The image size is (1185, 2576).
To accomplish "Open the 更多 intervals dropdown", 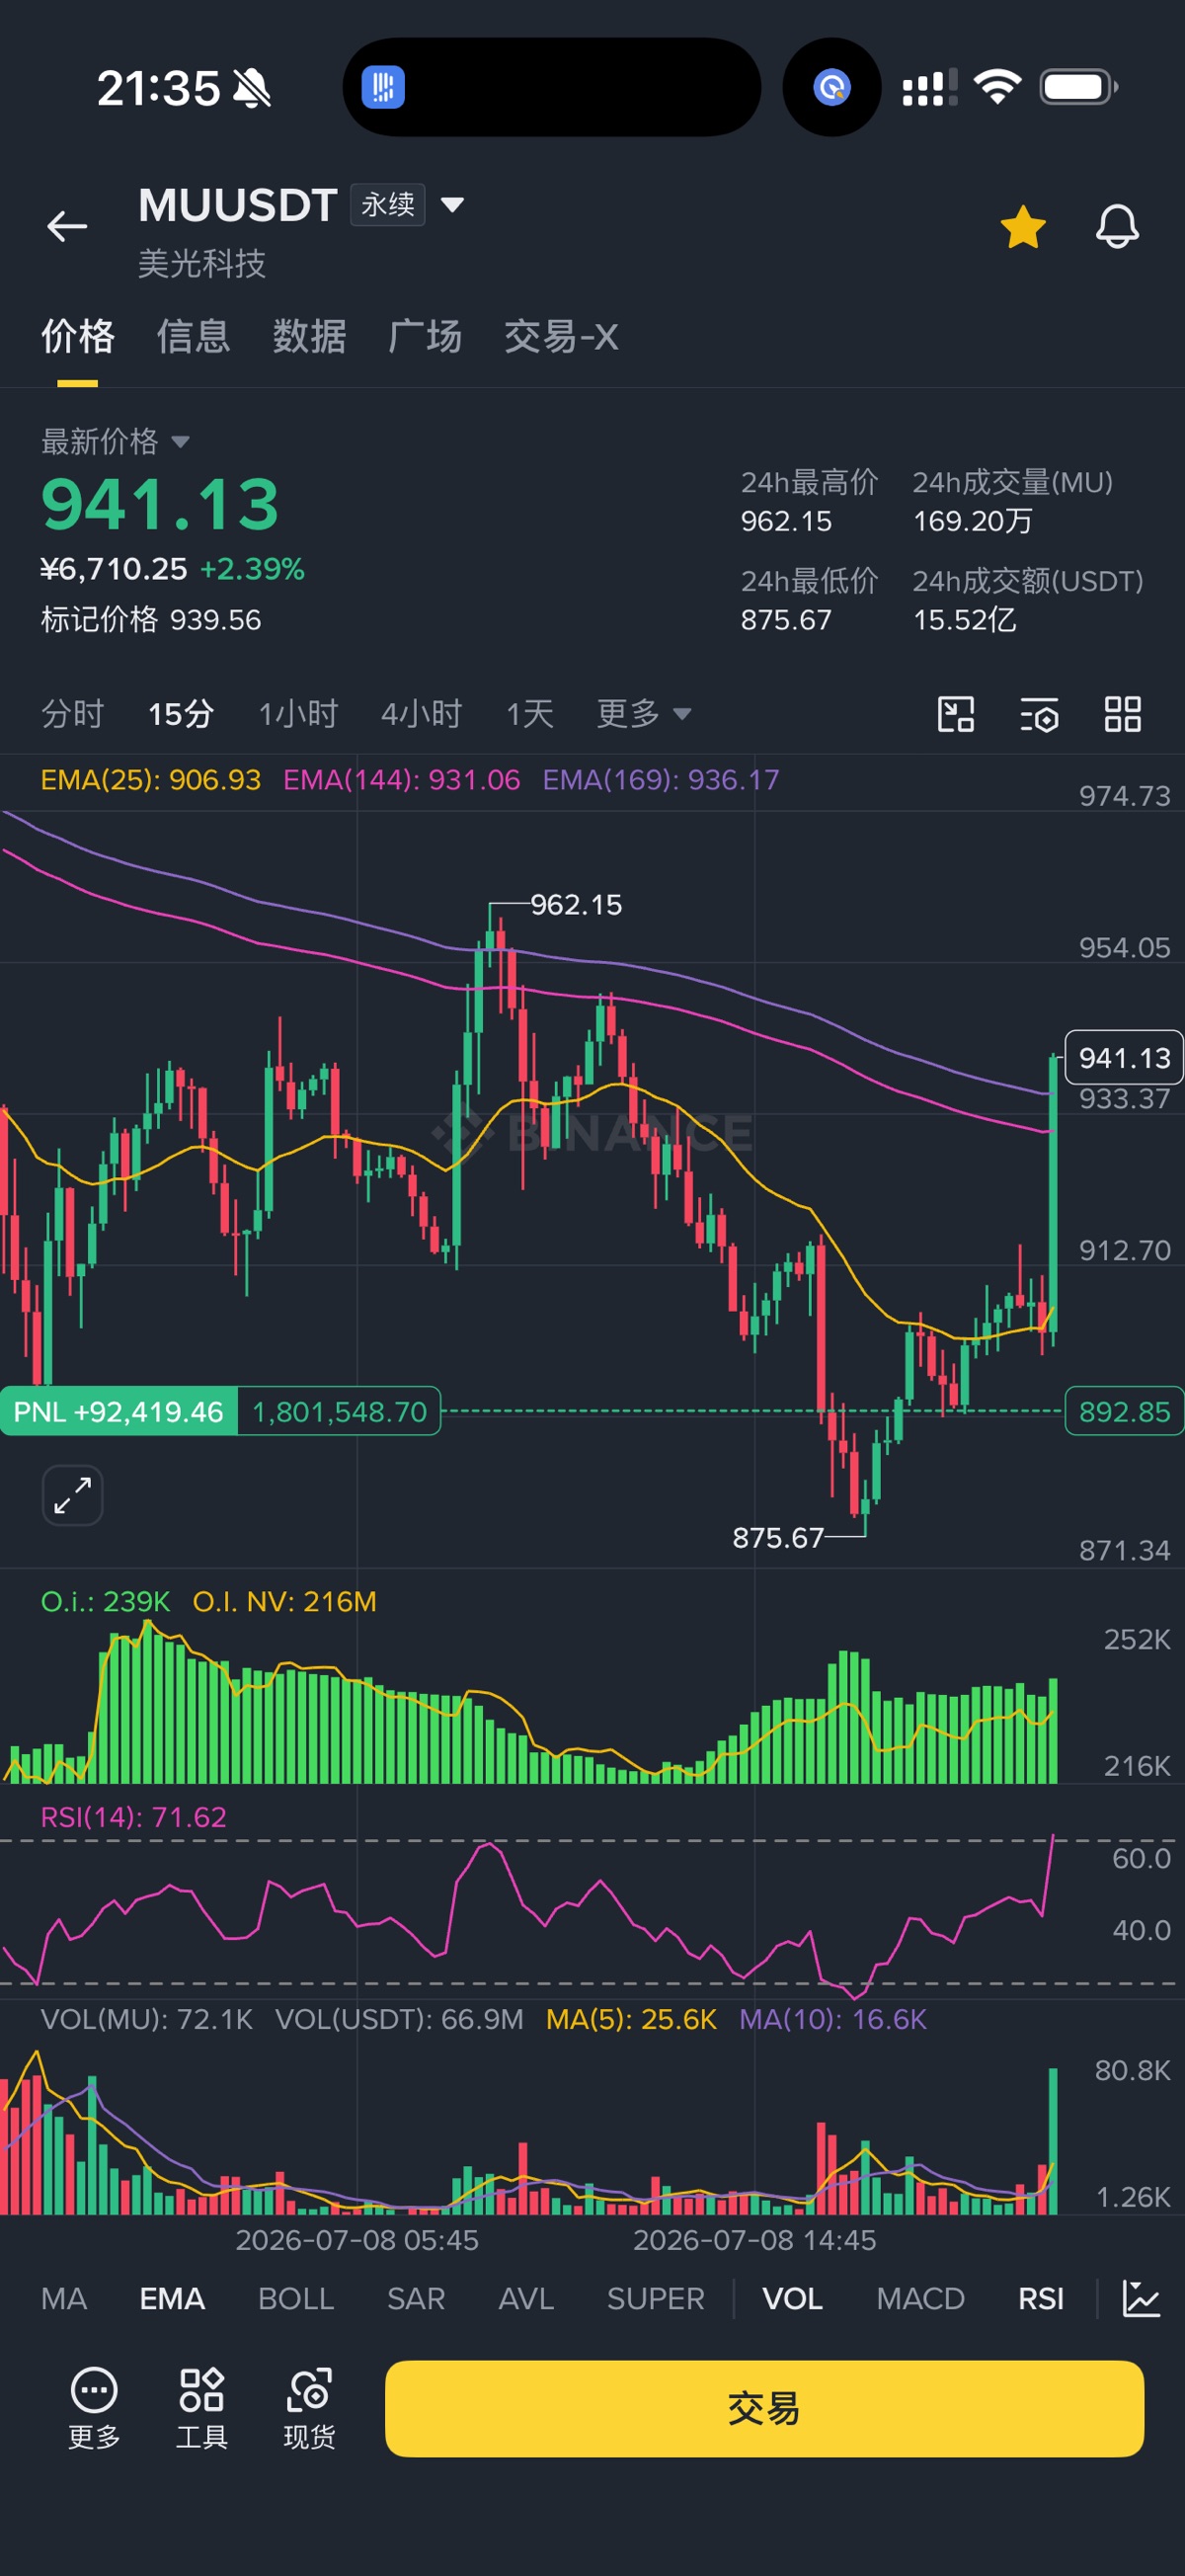I will [x=644, y=714].
